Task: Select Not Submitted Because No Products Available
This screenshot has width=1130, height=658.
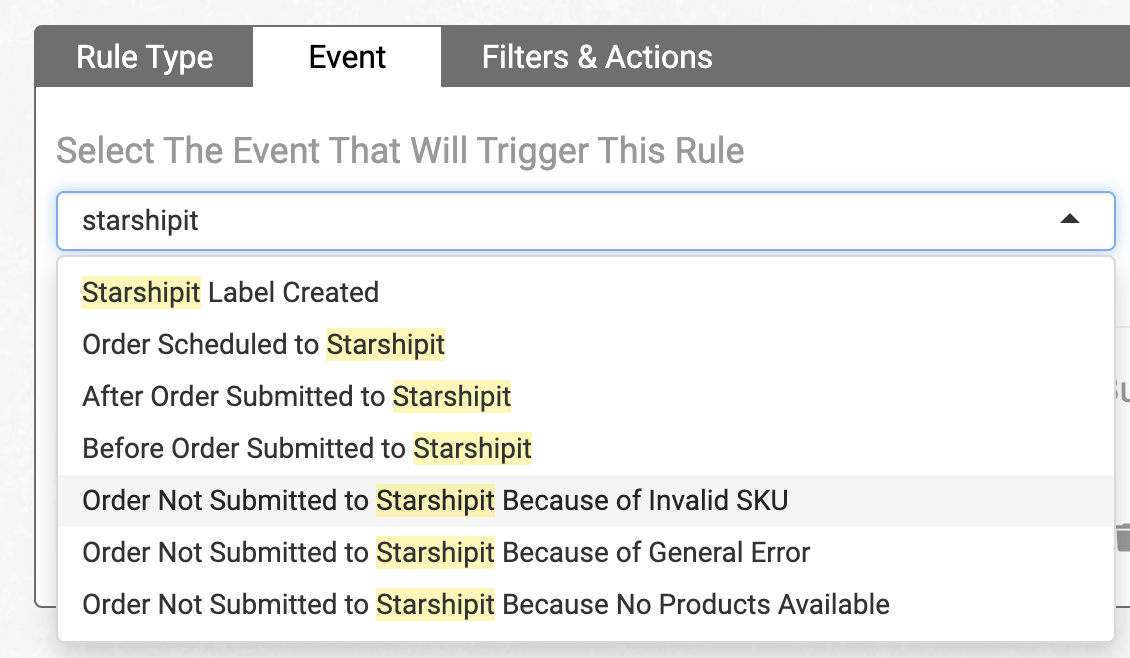Action: point(485,605)
